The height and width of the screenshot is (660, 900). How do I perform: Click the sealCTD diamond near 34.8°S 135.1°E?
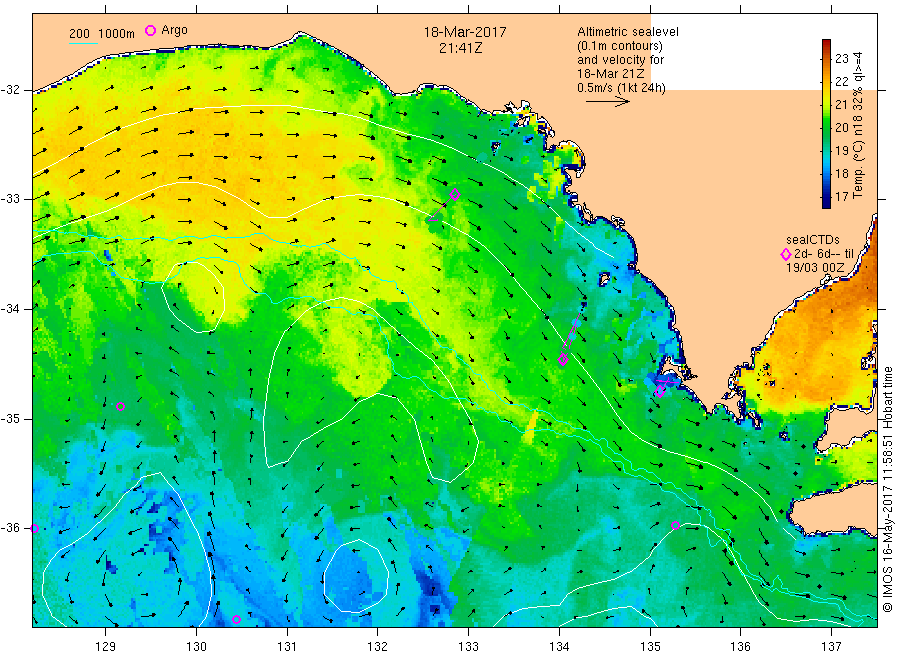click(x=660, y=391)
